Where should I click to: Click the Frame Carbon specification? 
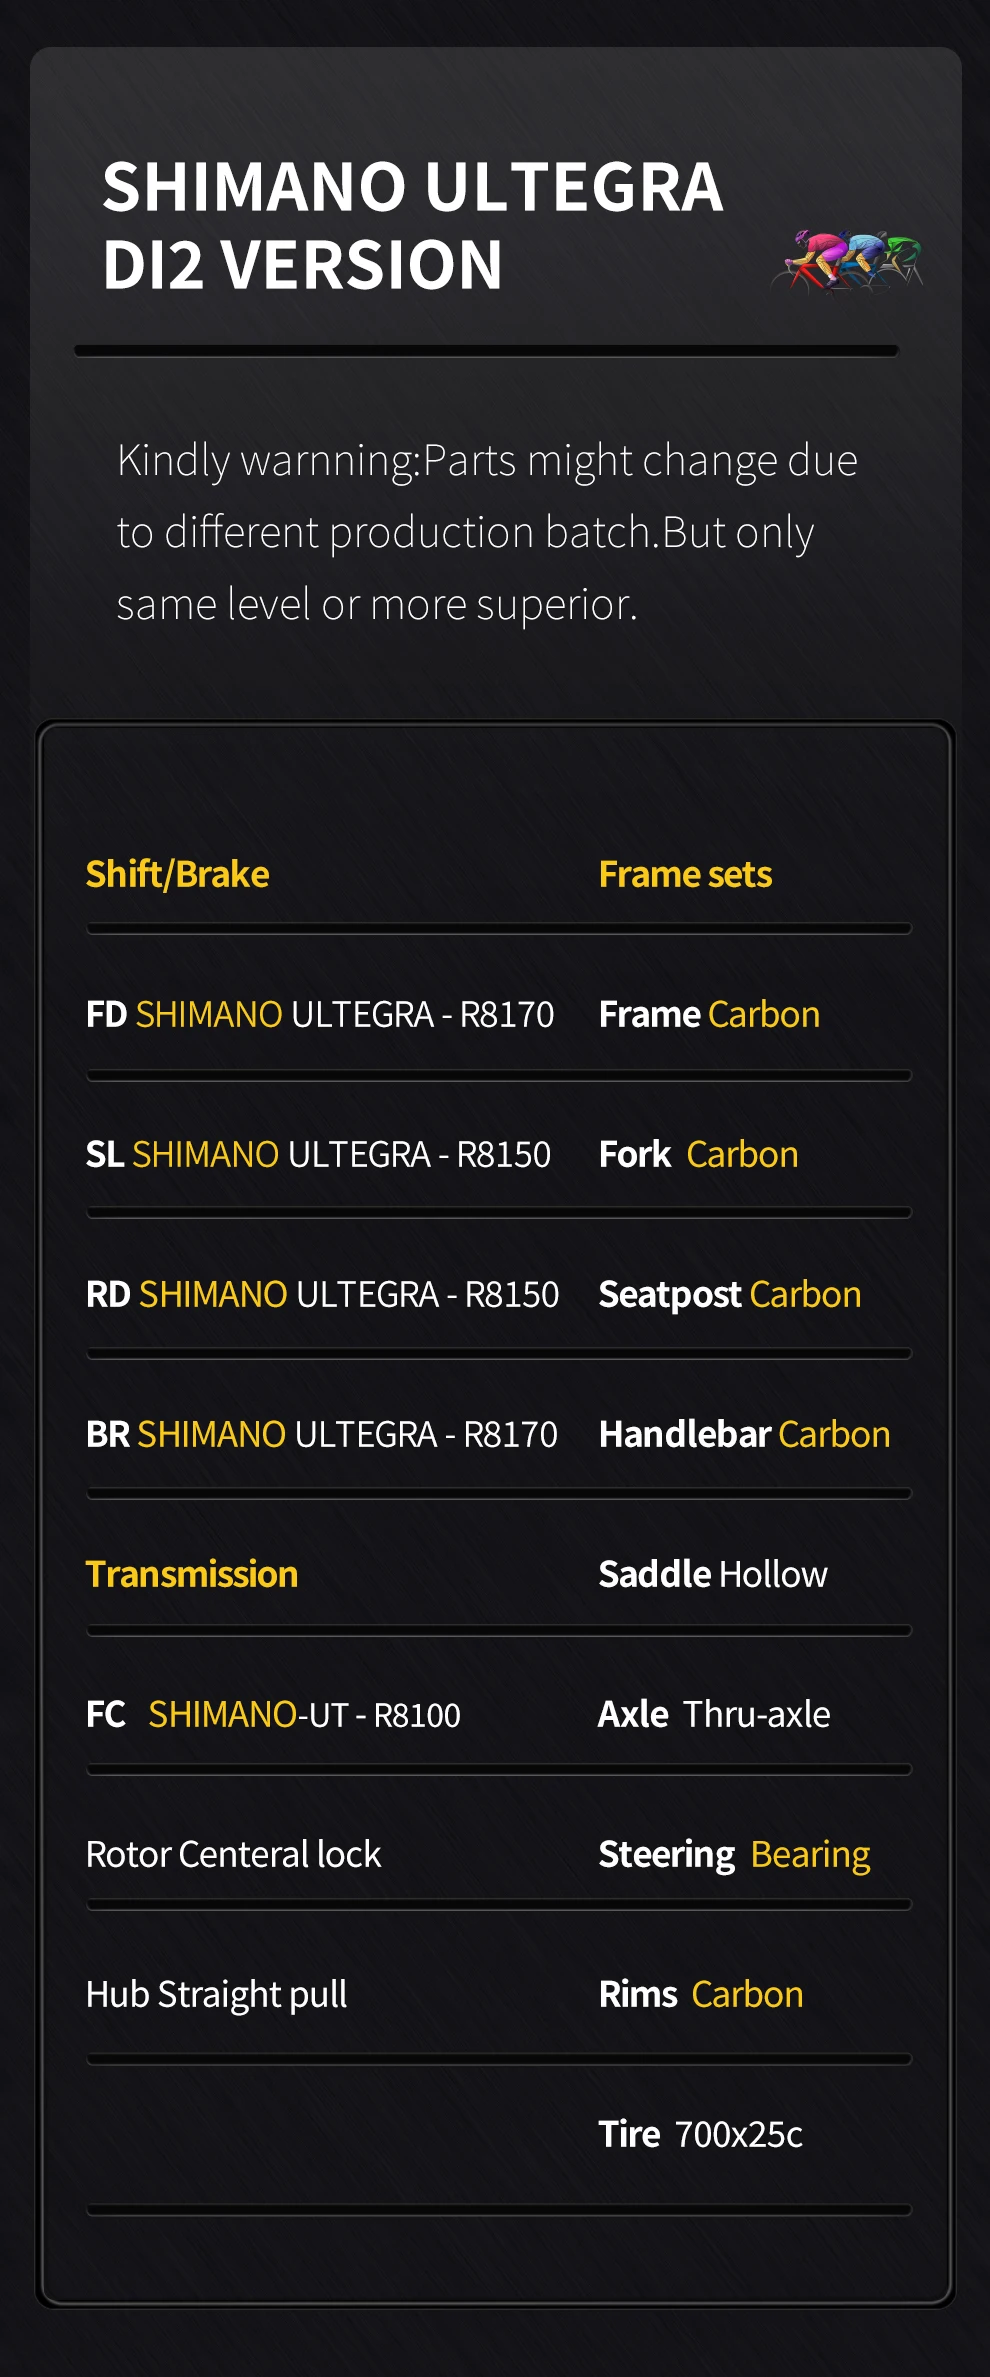point(709,1015)
